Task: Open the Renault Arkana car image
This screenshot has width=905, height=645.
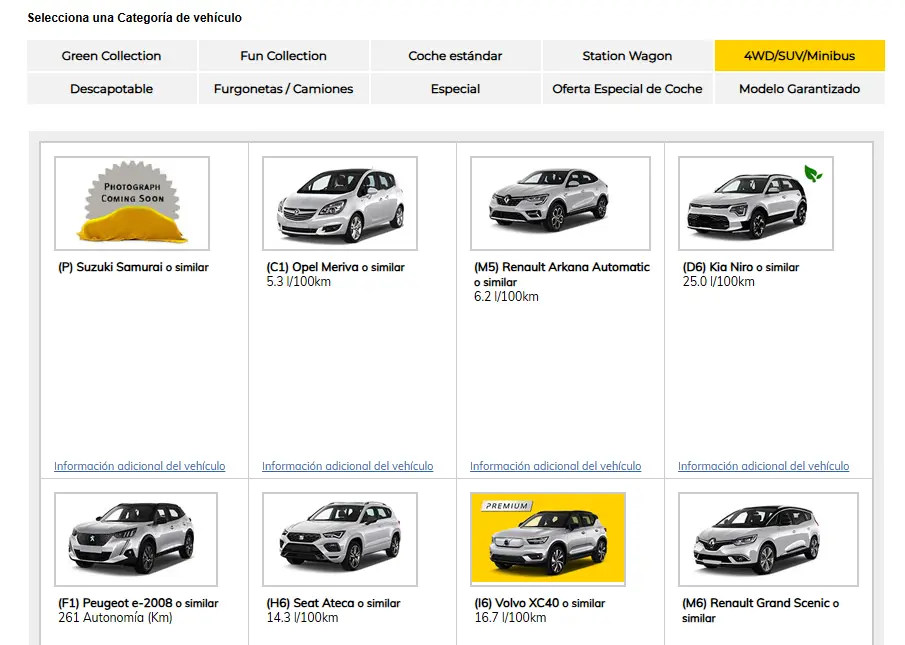Action: [560, 203]
